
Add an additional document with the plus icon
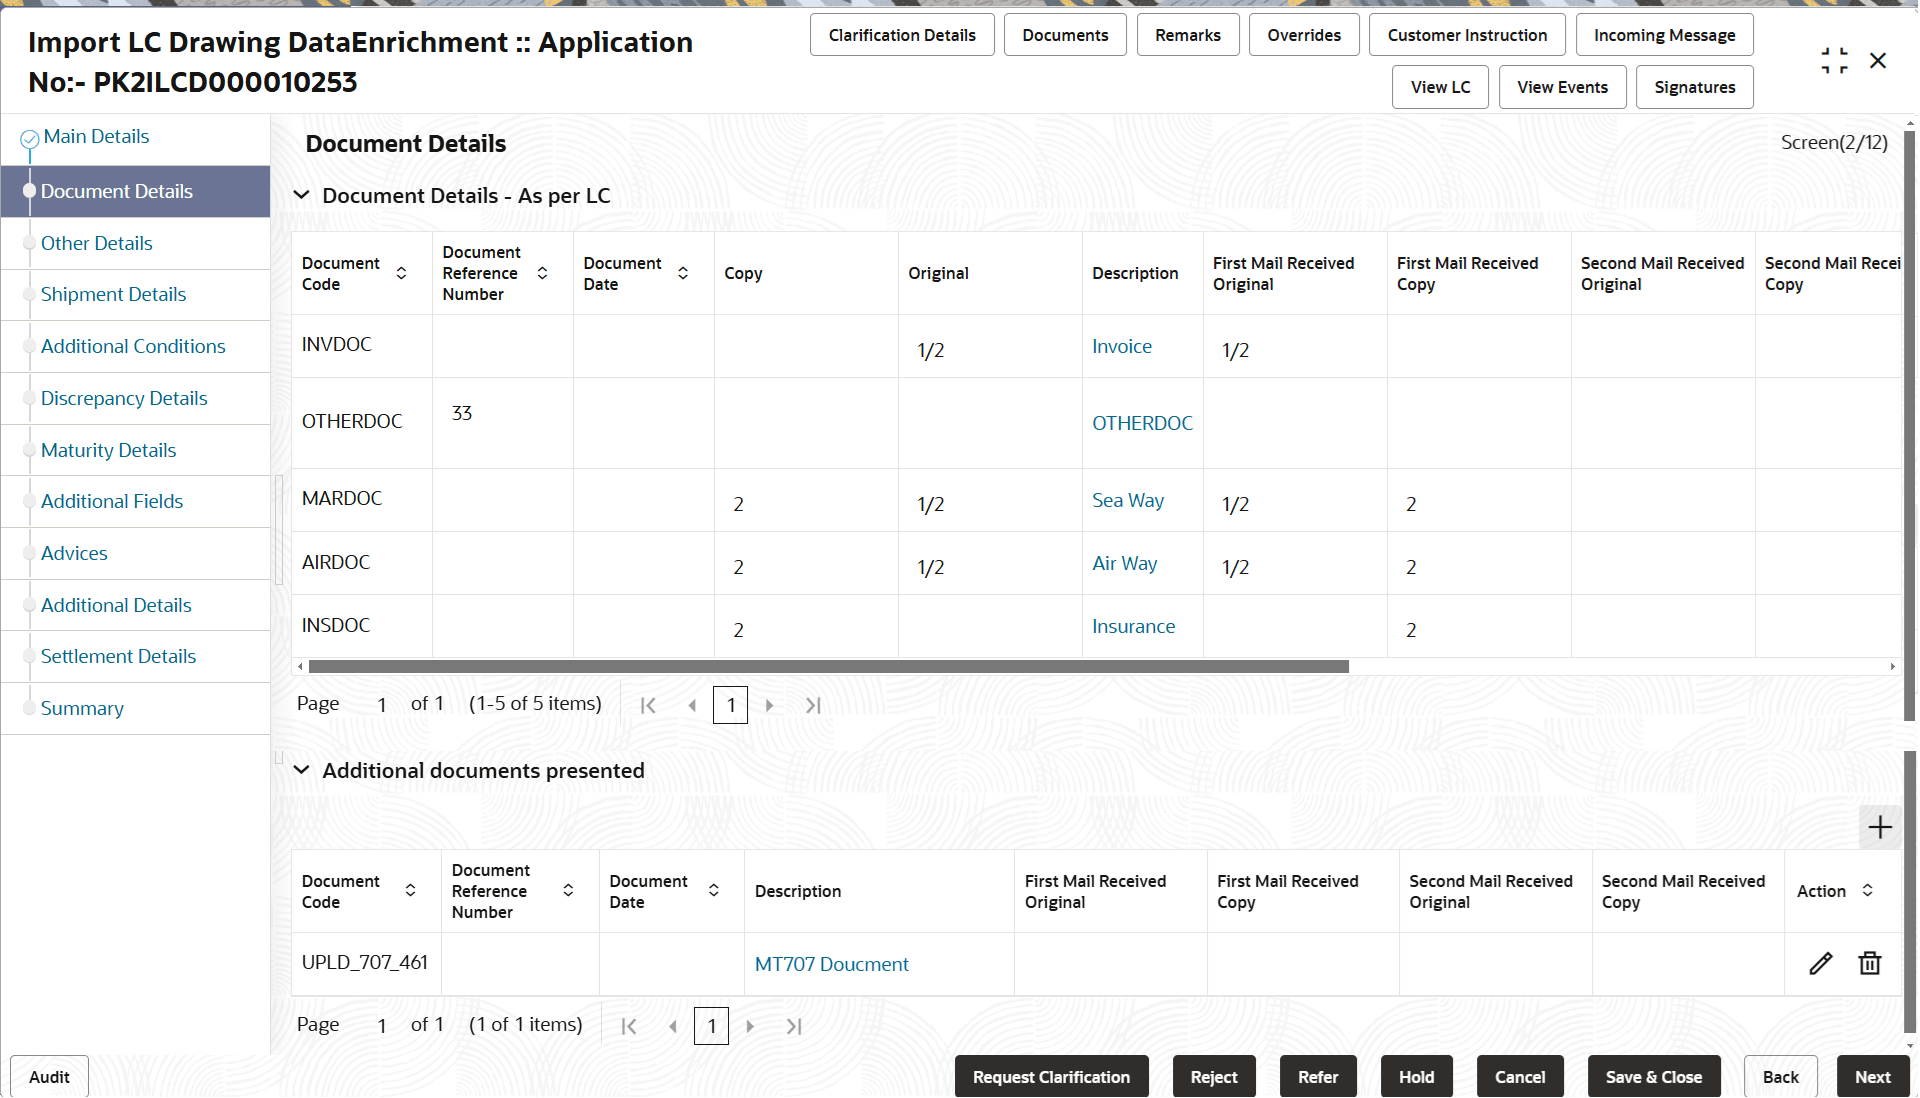pyautogui.click(x=1879, y=827)
